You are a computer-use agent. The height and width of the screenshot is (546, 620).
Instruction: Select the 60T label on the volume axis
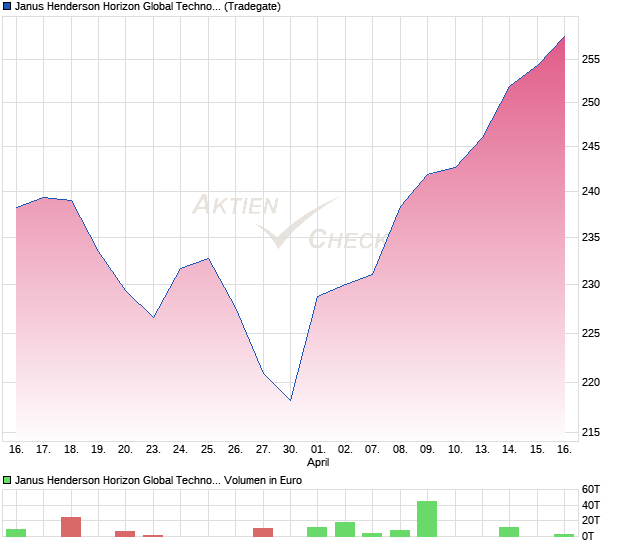point(592,489)
